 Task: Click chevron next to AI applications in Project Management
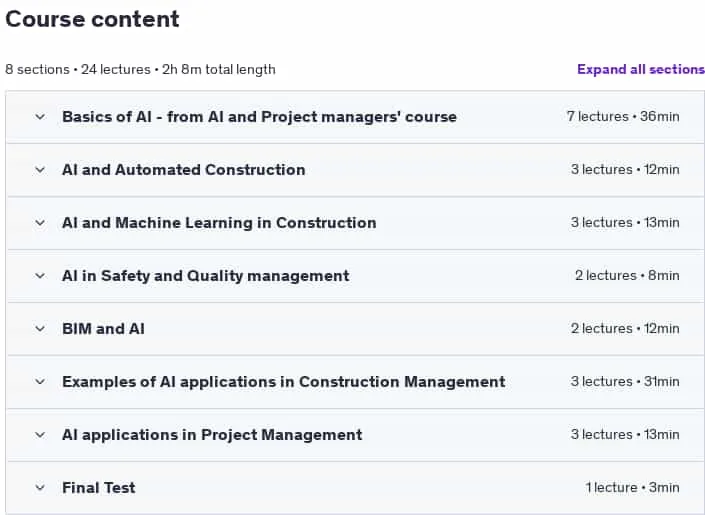[x=40, y=435]
